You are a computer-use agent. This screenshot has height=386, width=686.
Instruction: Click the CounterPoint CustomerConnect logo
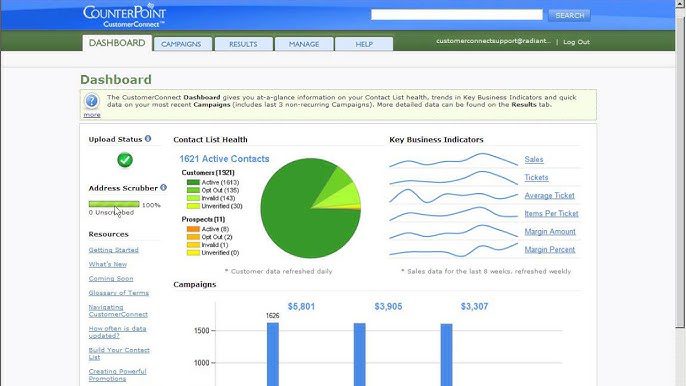point(124,16)
